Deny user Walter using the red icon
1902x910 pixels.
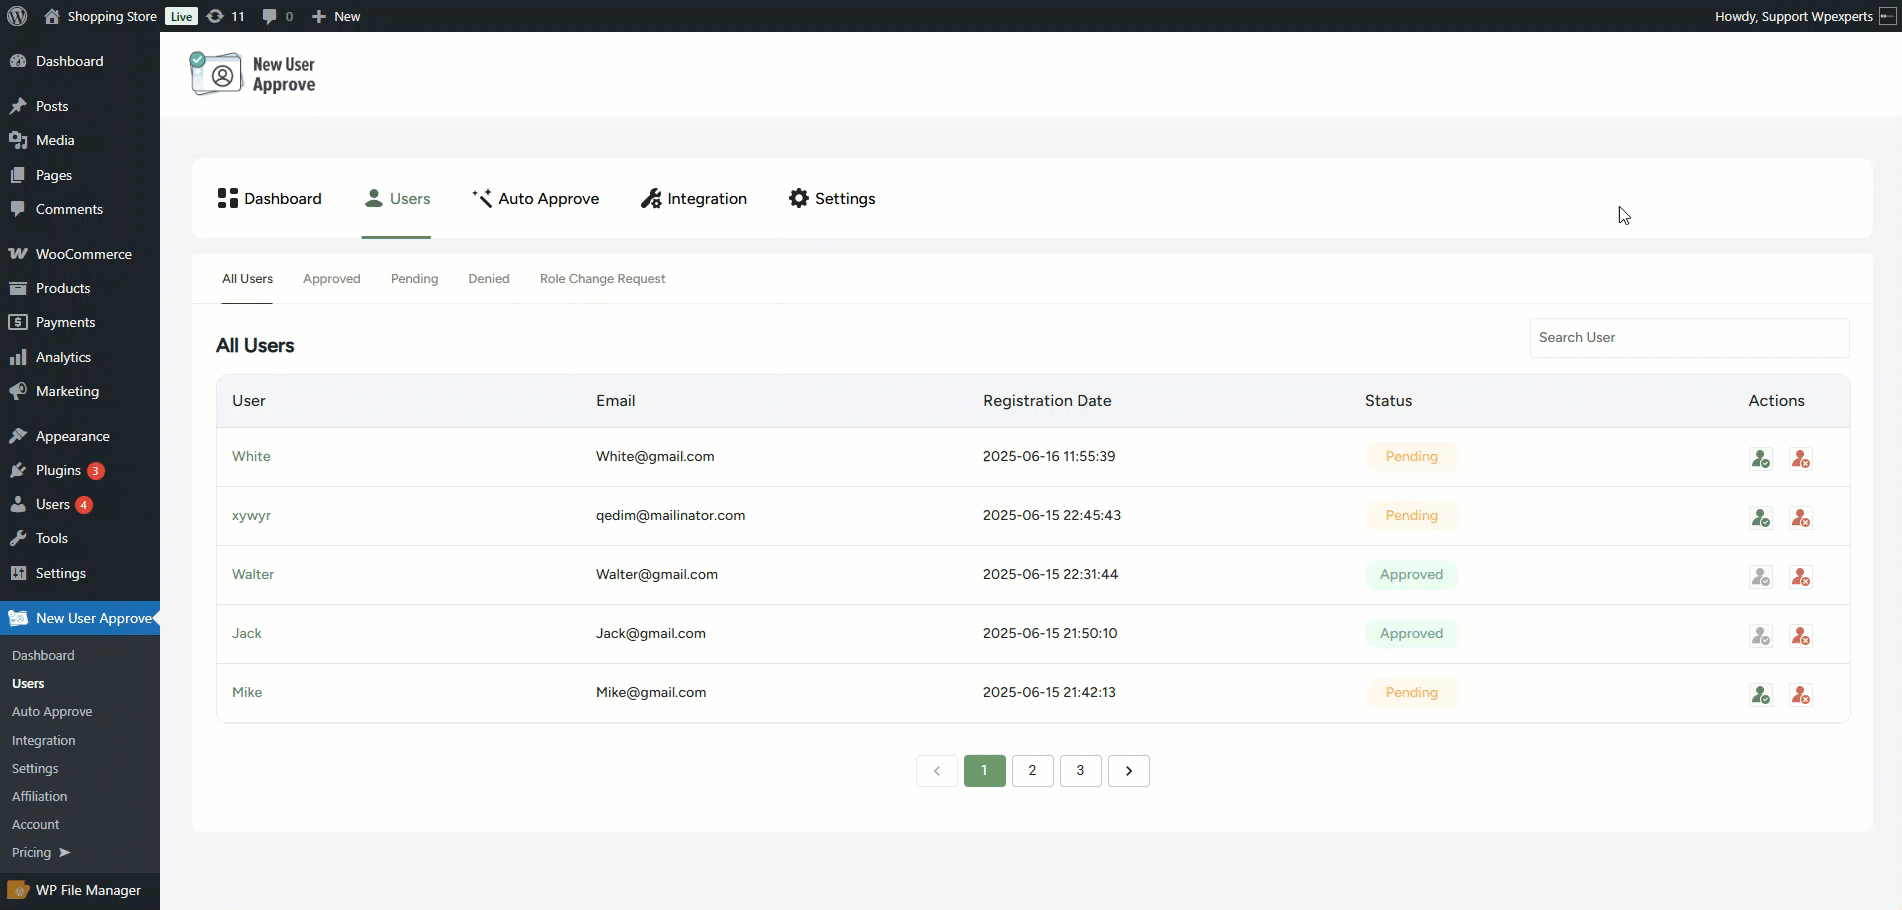[1800, 576]
